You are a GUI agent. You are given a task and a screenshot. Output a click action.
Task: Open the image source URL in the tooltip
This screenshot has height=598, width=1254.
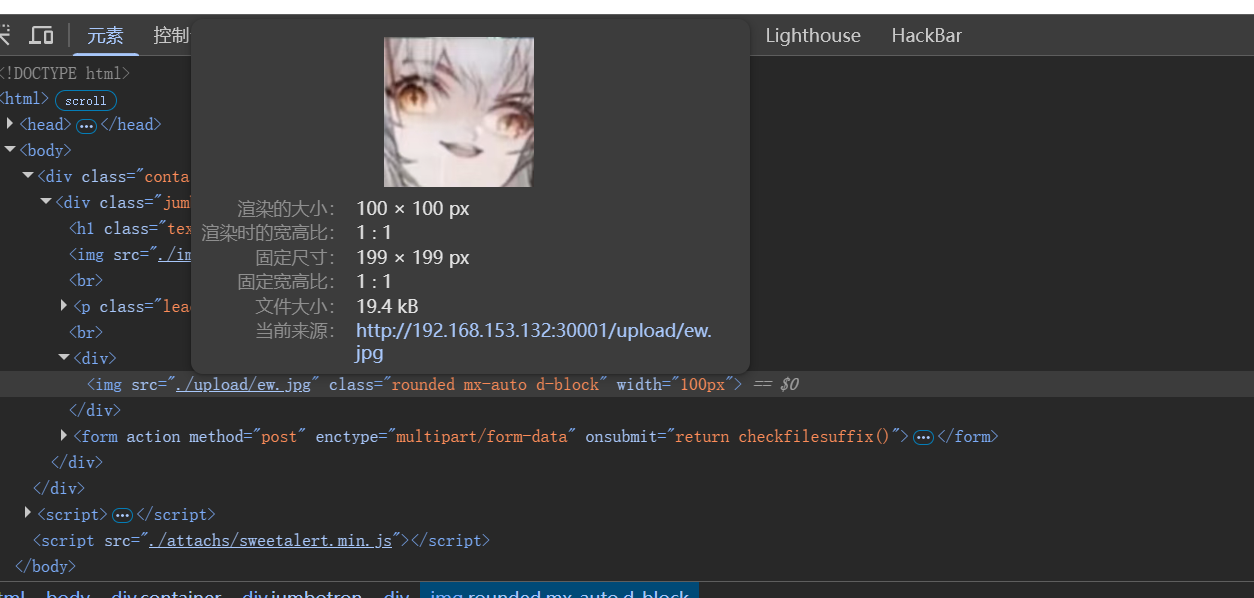[x=534, y=341]
